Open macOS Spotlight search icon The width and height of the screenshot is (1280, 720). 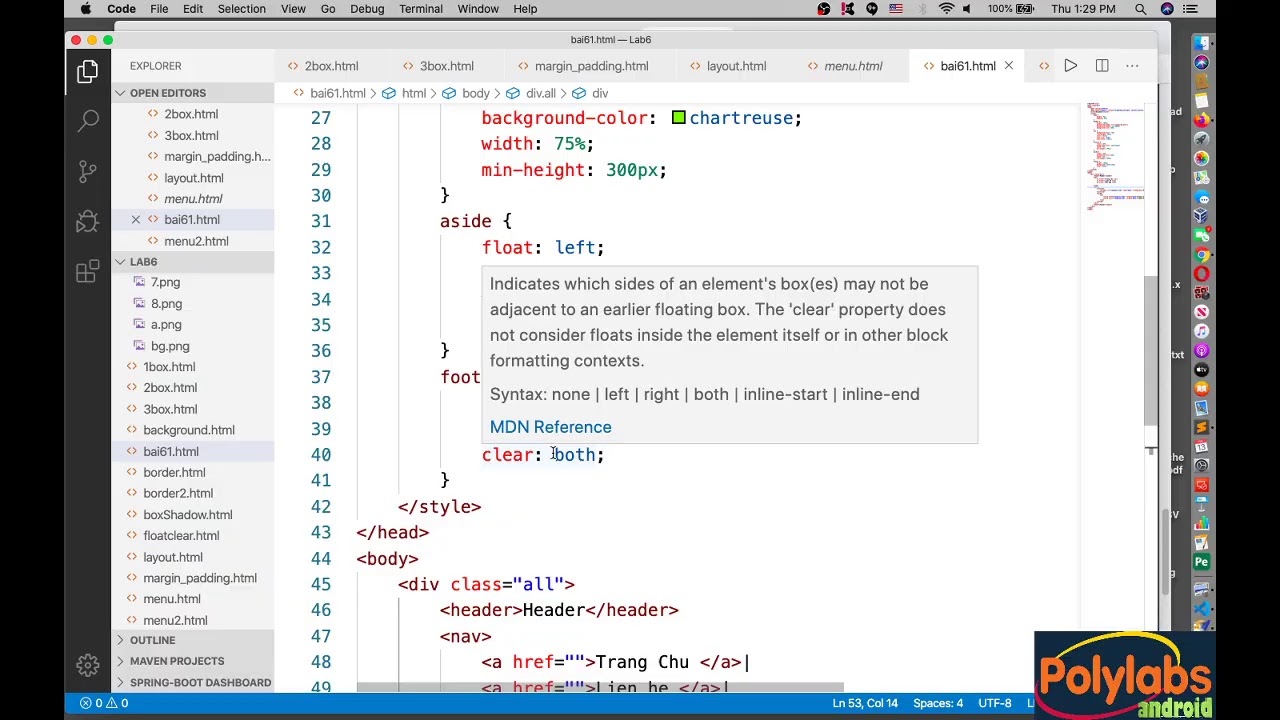coord(1141,9)
